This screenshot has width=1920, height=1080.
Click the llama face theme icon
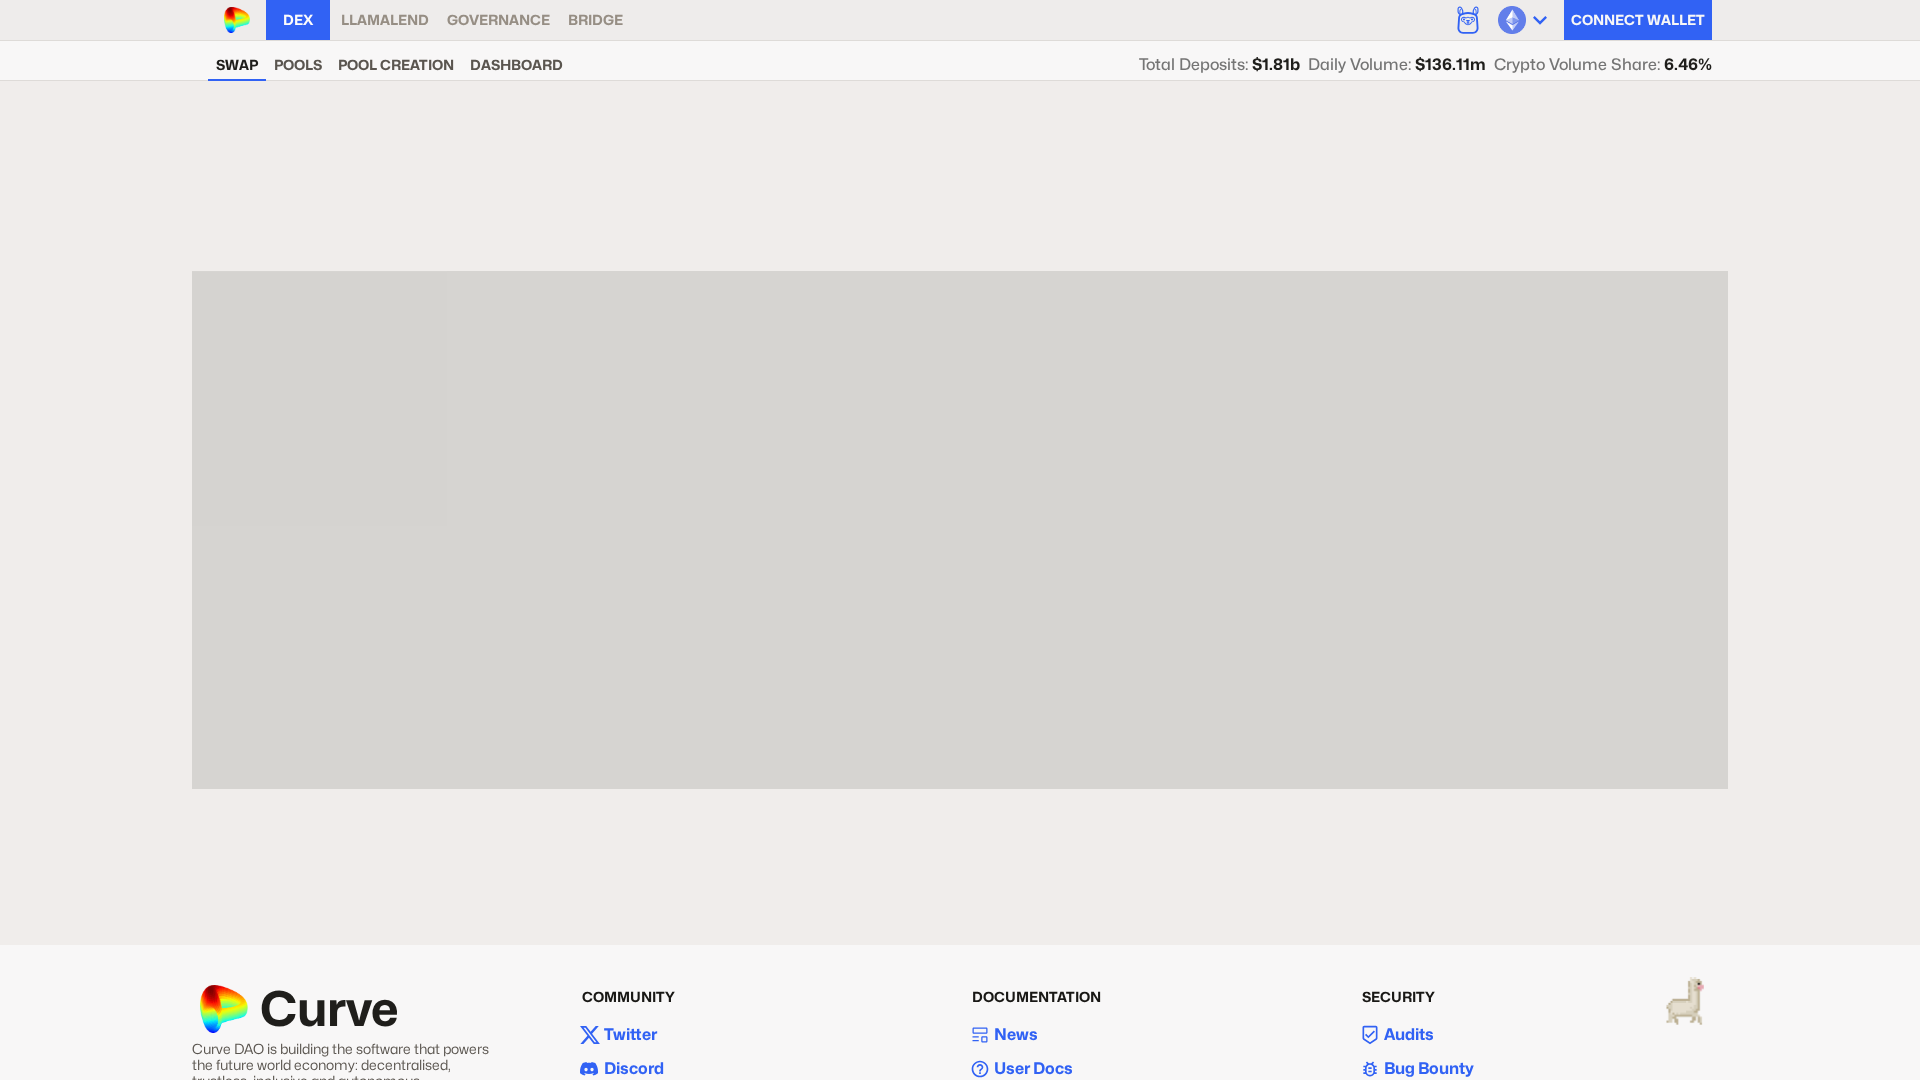(x=1467, y=20)
